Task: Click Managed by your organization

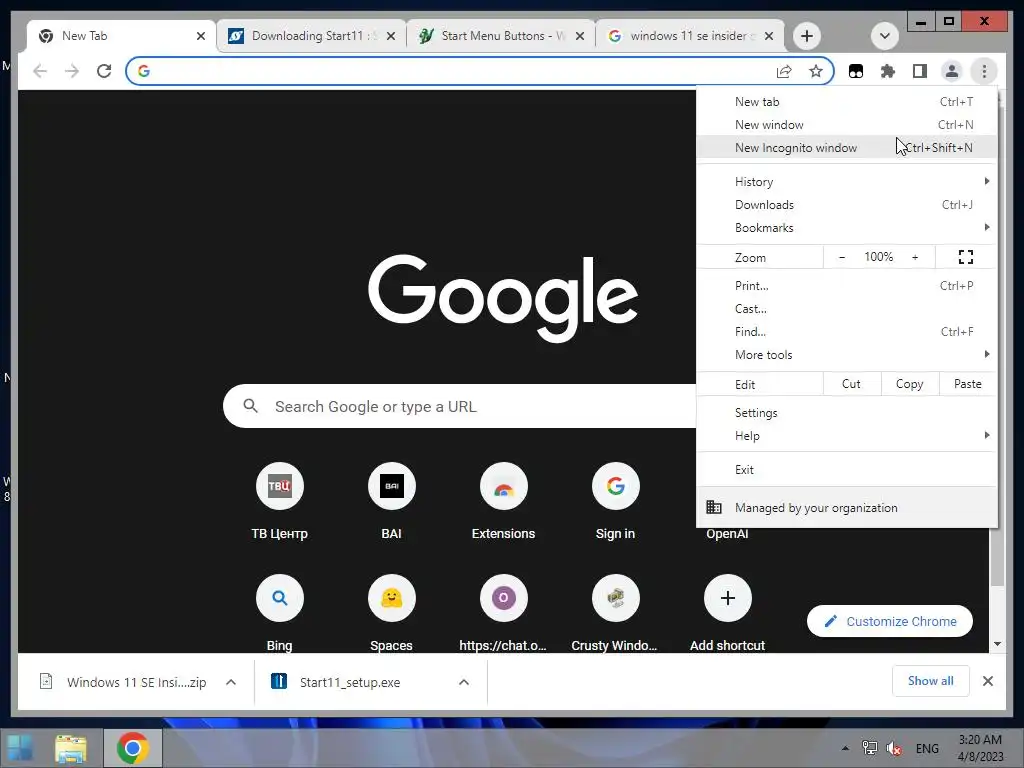Action: pyautogui.click(x=847, y=507)
